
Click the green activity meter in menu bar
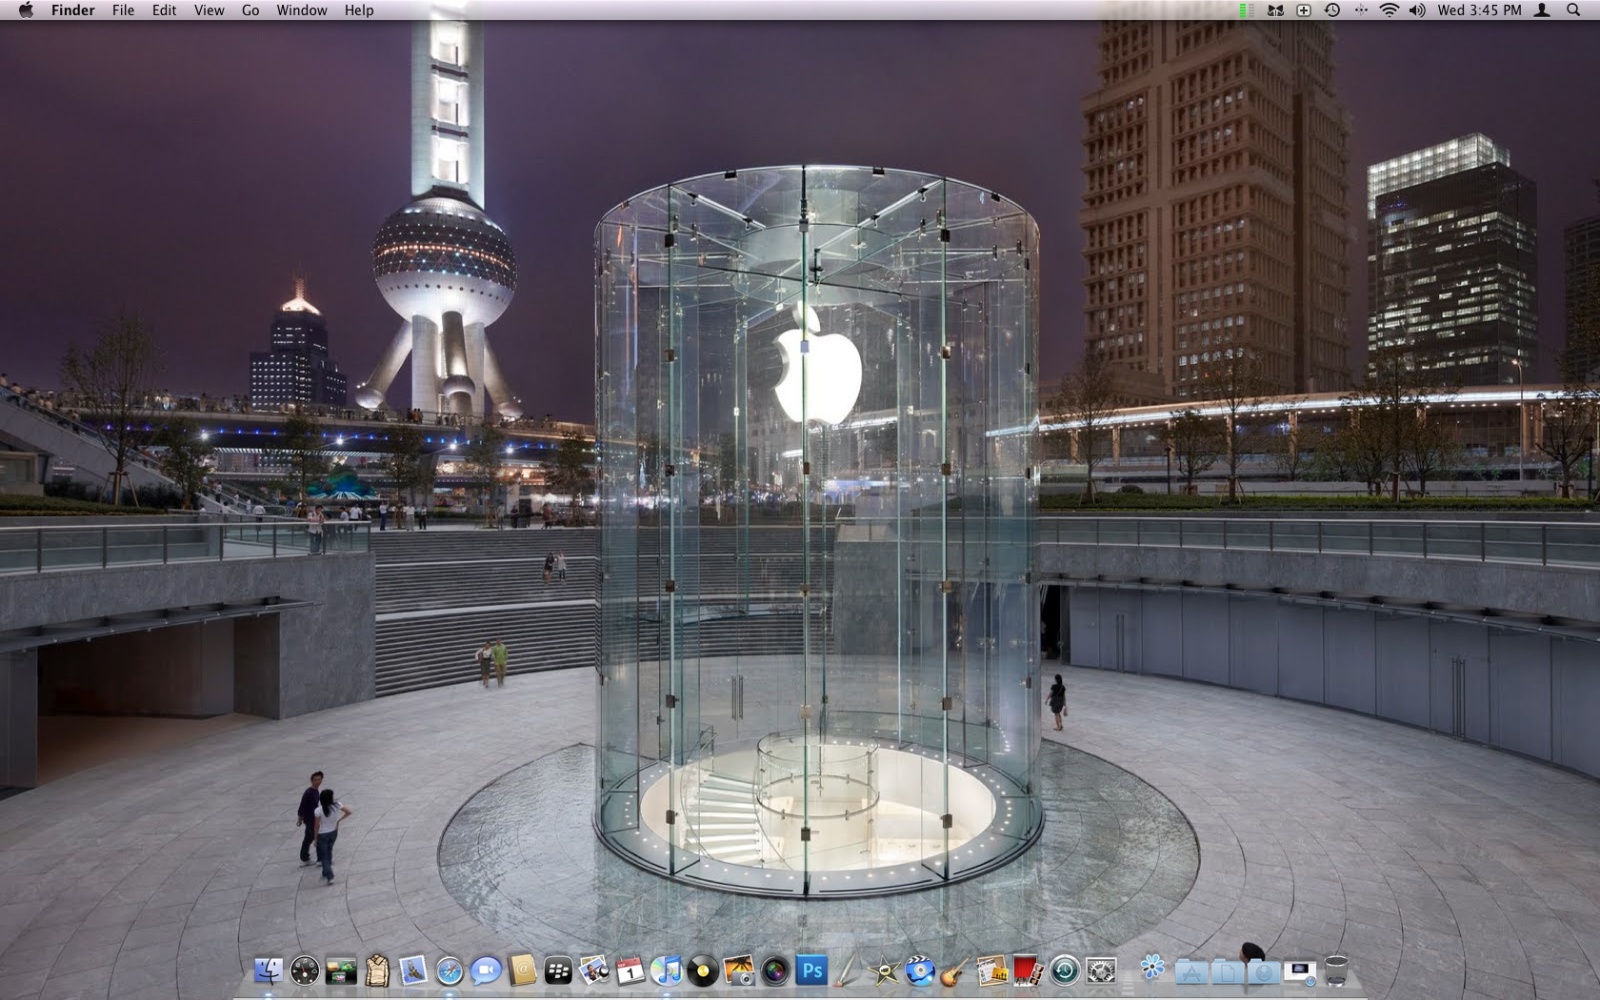[1245, 10]
